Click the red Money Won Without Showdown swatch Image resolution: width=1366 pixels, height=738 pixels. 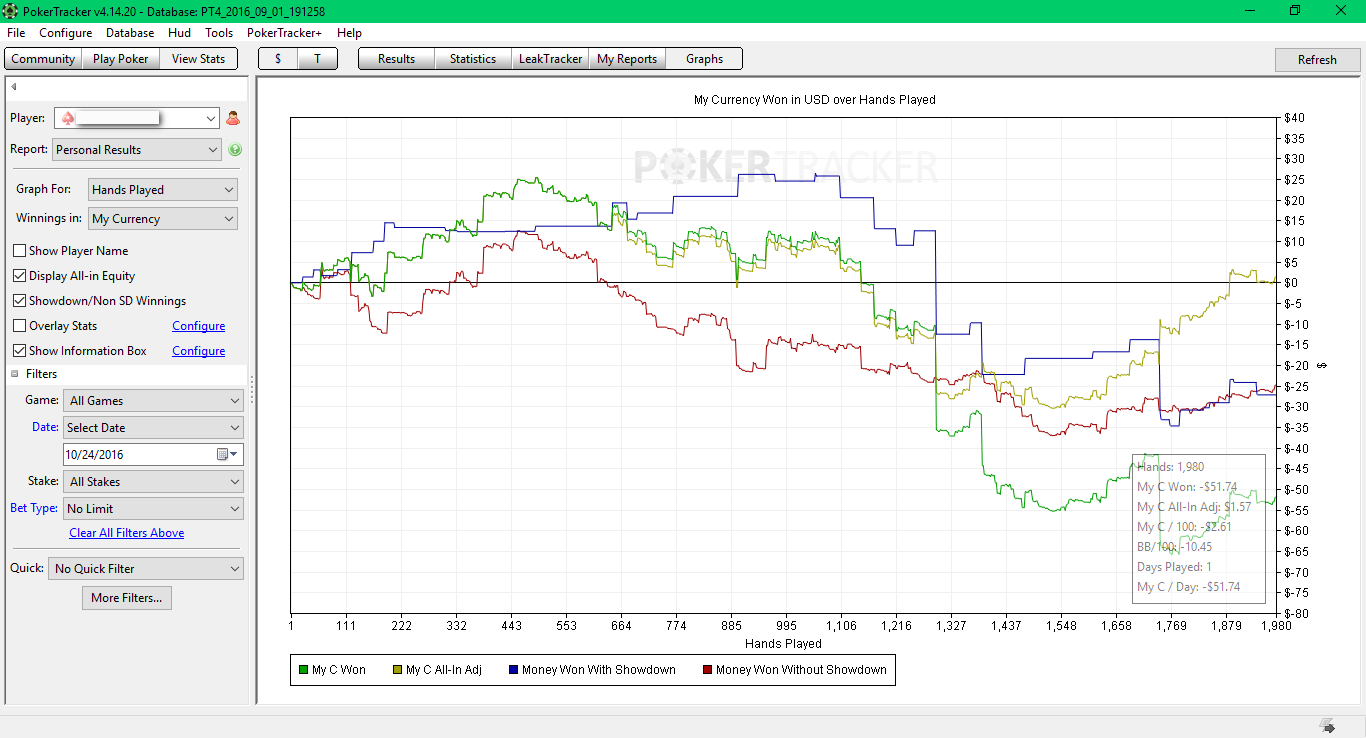(707, 670)
